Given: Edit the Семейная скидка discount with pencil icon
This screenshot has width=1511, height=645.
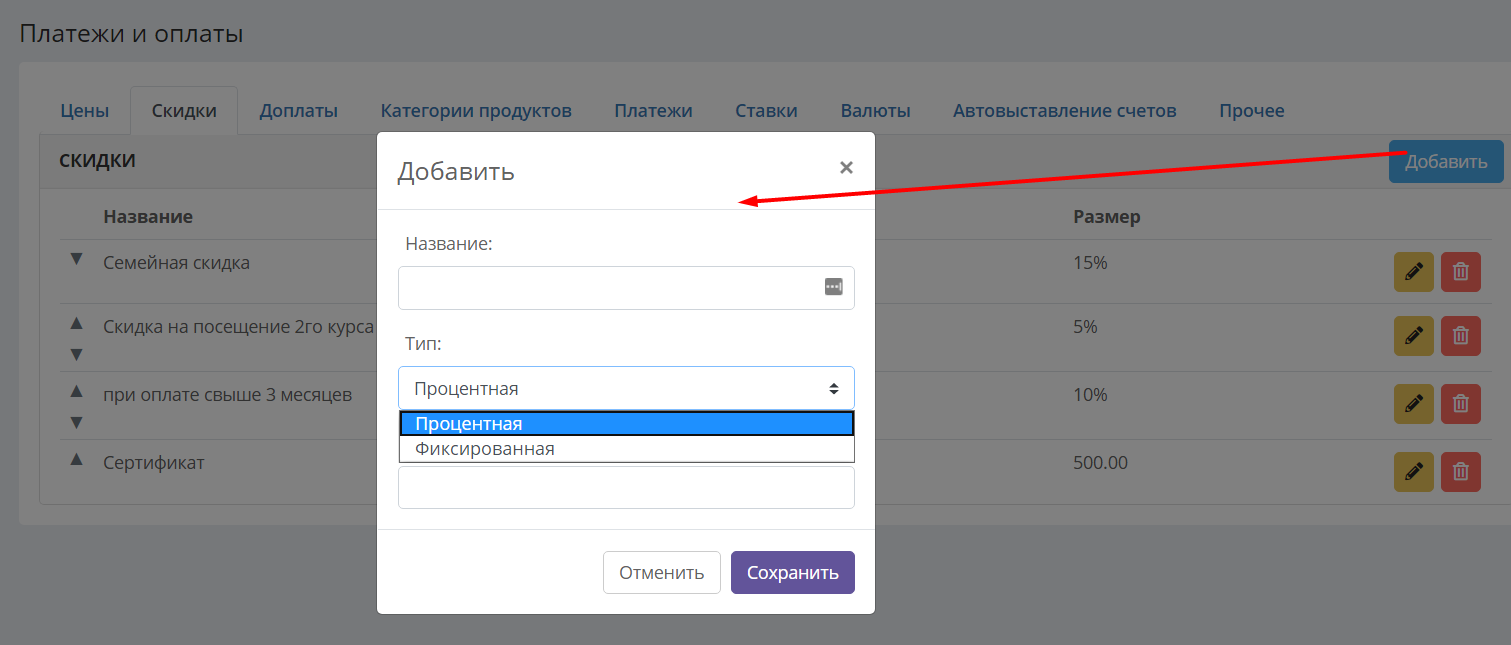Looking at the screenshot, I should point(1413,272).
